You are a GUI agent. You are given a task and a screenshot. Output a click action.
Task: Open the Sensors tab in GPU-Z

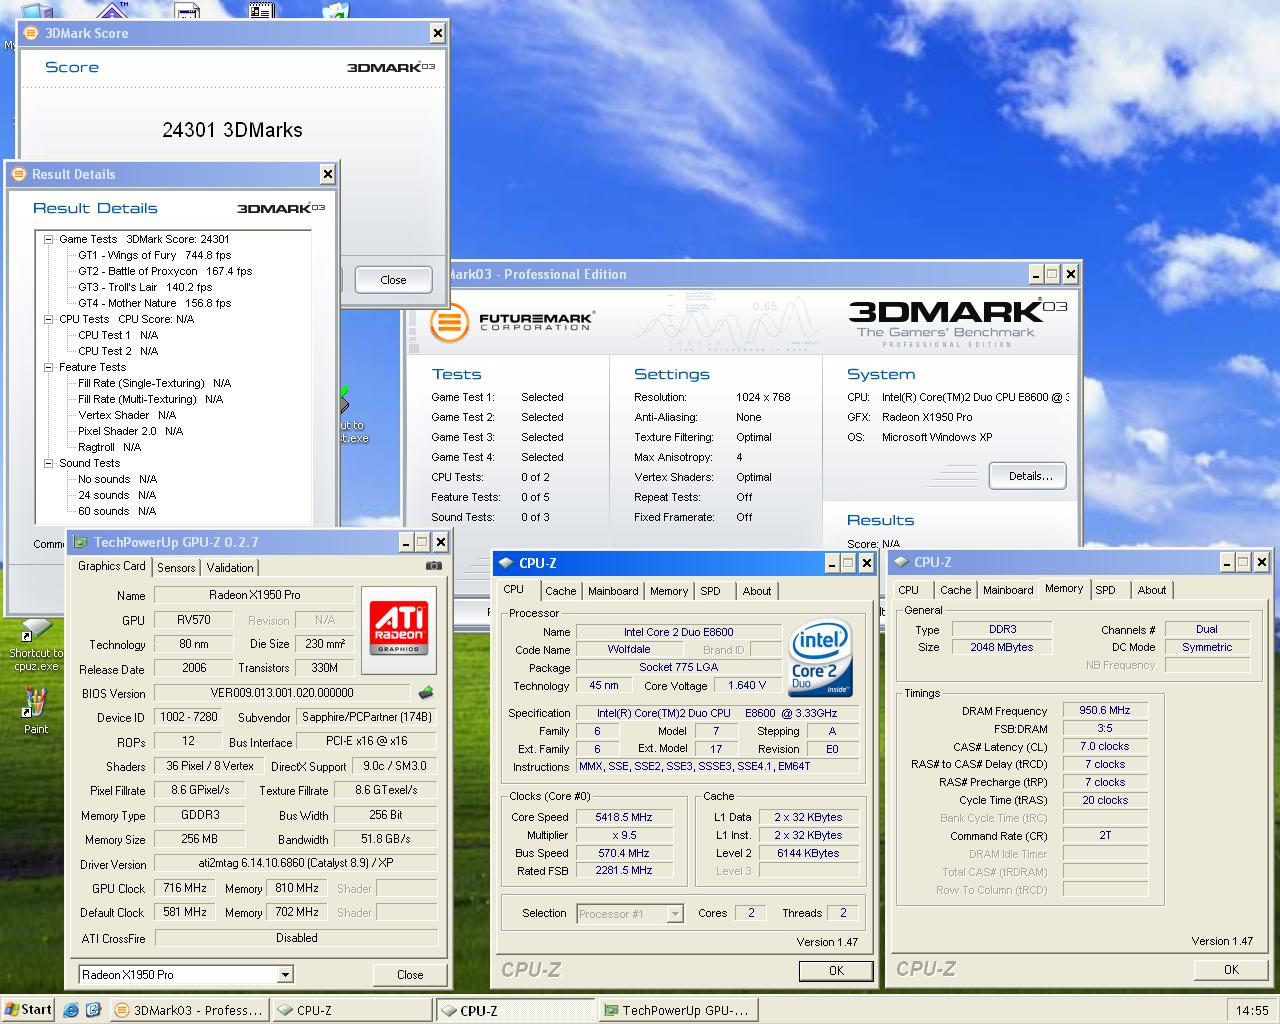pyautogui.click(x=176, y=567)
